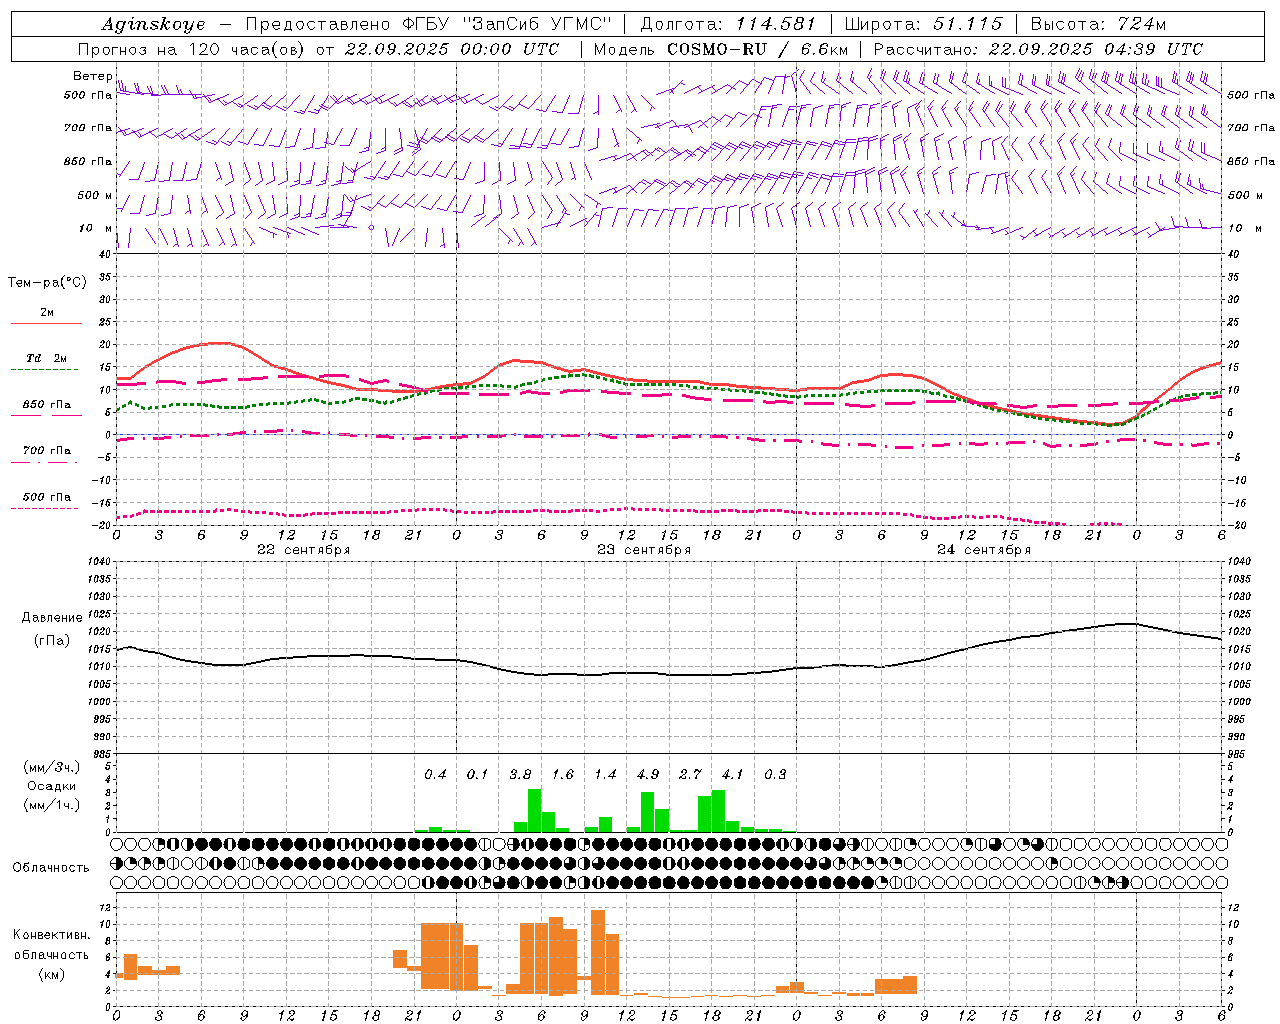Click the Td 2м dew point legend entry
The height and width of the screenshot is (1024, 1280).
coord(47,358)
